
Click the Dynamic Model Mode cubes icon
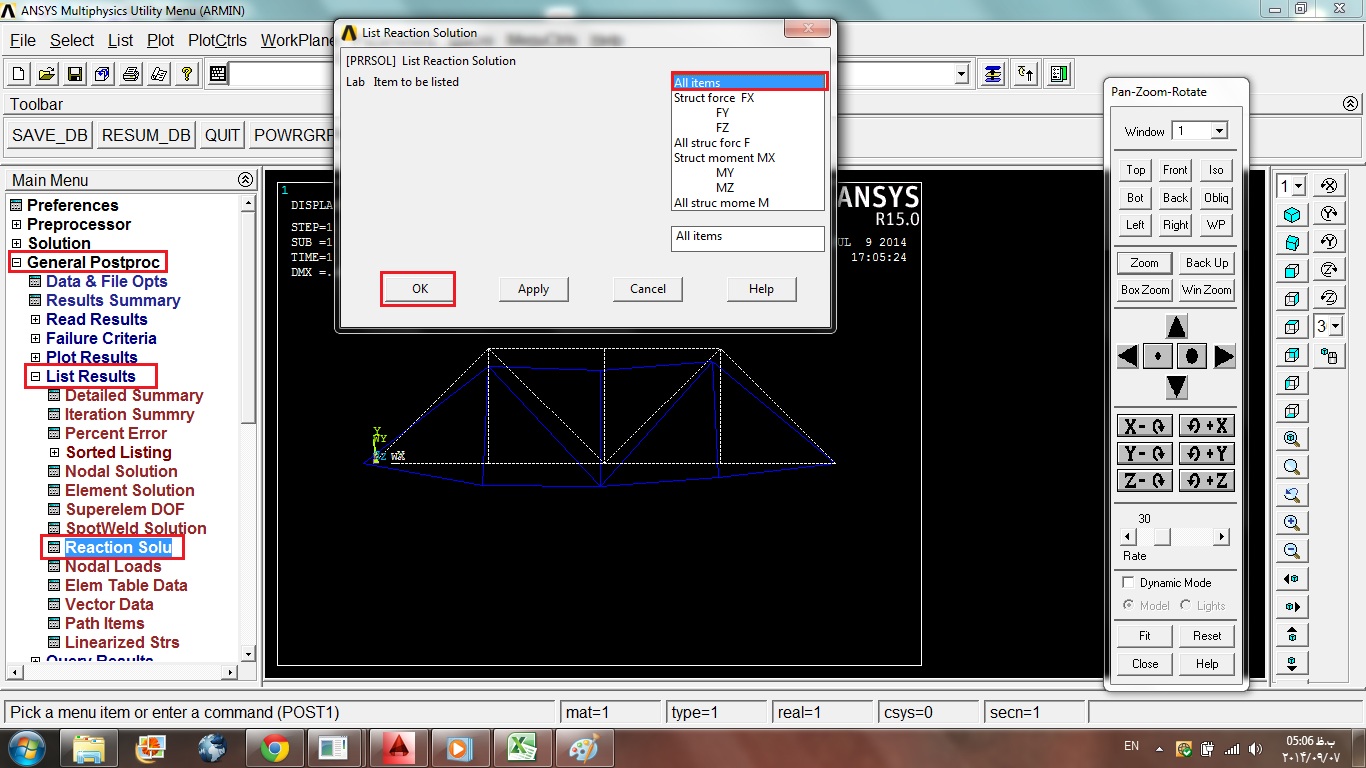point(1329,355)
